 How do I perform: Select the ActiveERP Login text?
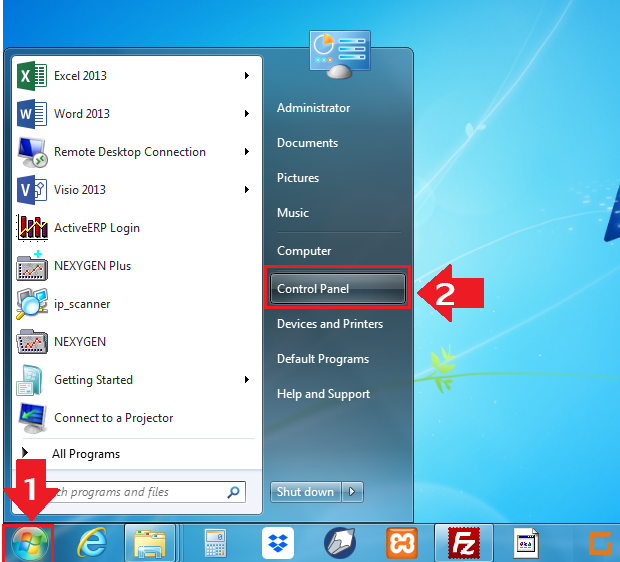point(97,228)
